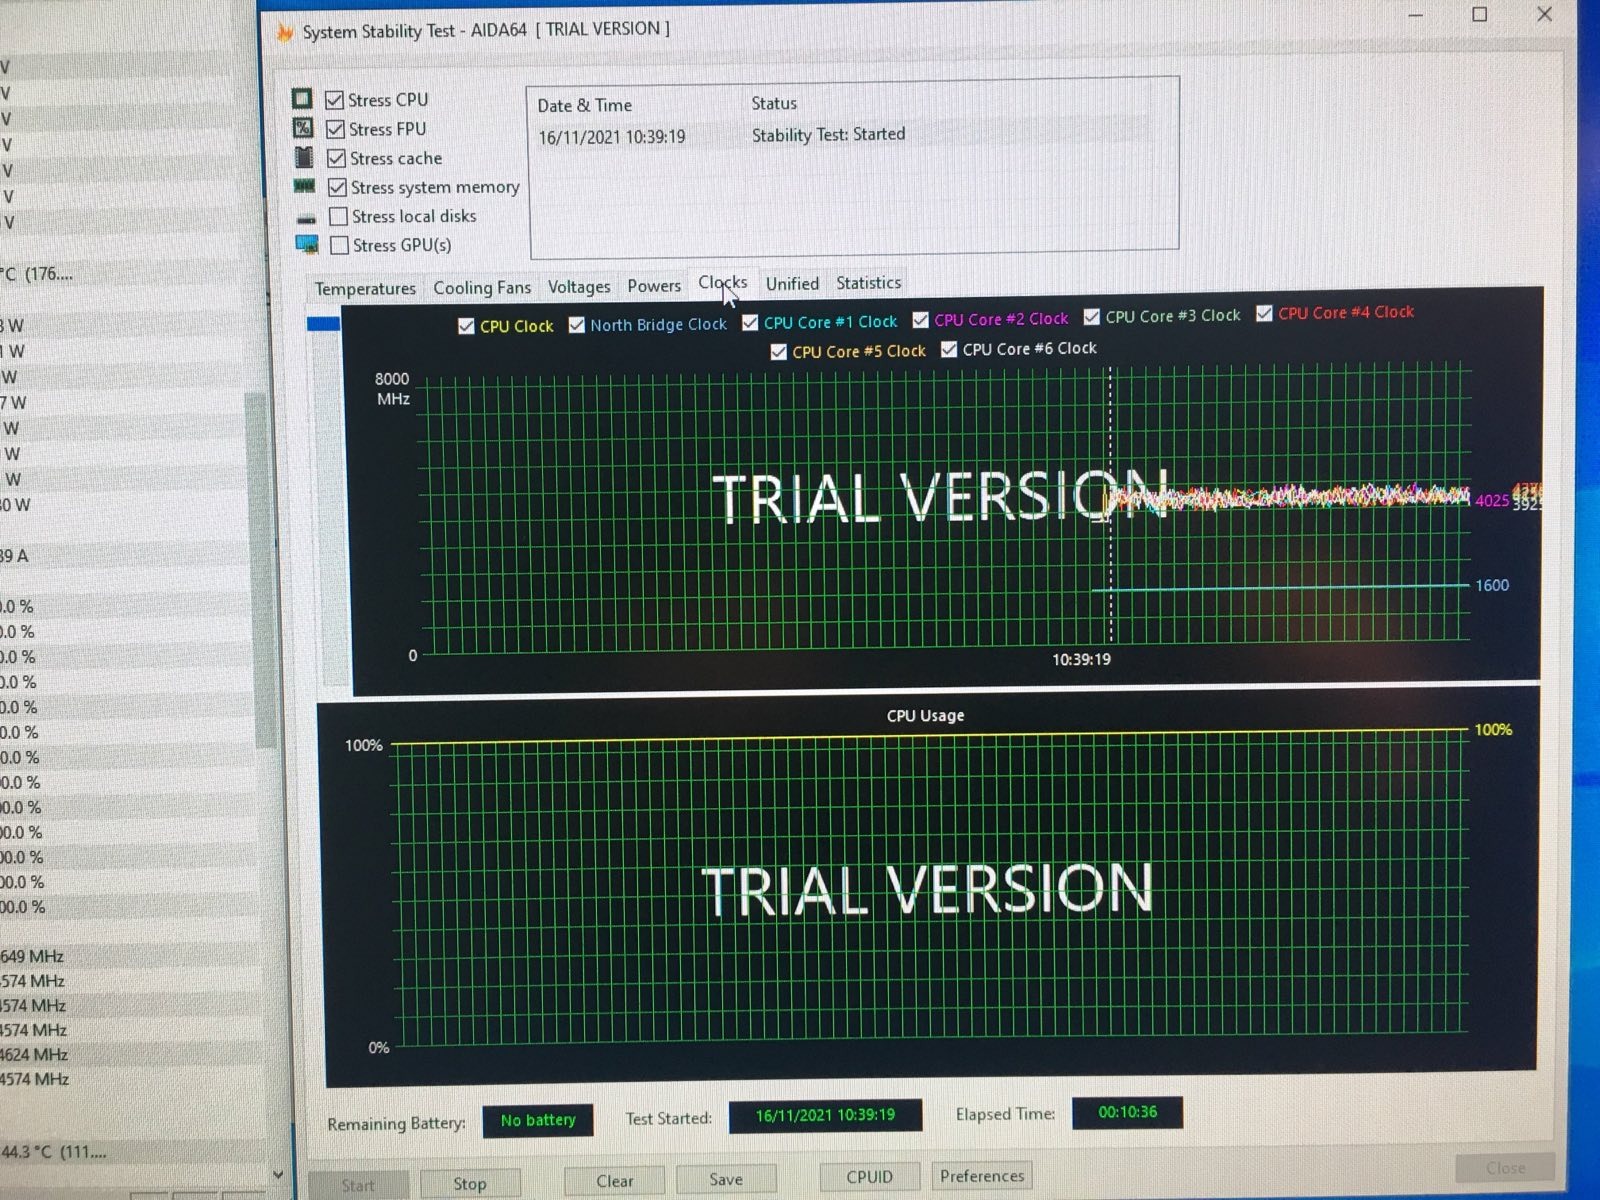The width and height of the screenshot is (1600, 1200).
Task: Uncheck the Stress CPU checkbox
Action: 335,100
